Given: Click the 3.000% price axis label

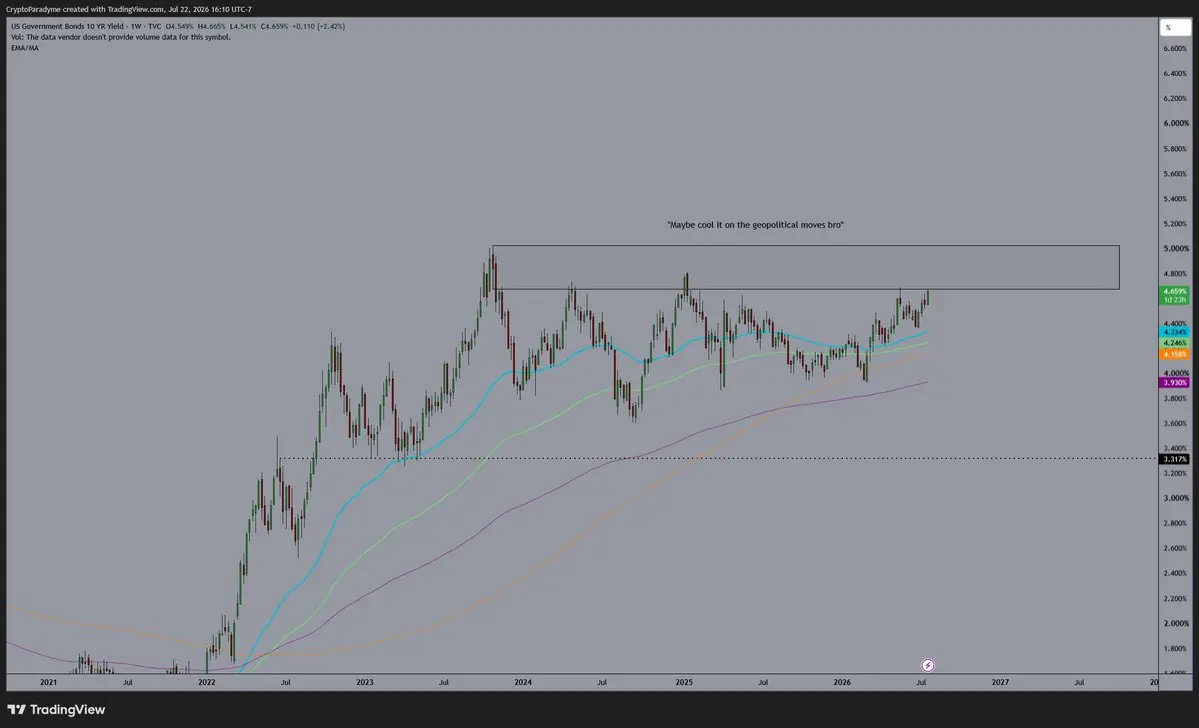Looking at the screenshot, I should tap(1176, 498).
